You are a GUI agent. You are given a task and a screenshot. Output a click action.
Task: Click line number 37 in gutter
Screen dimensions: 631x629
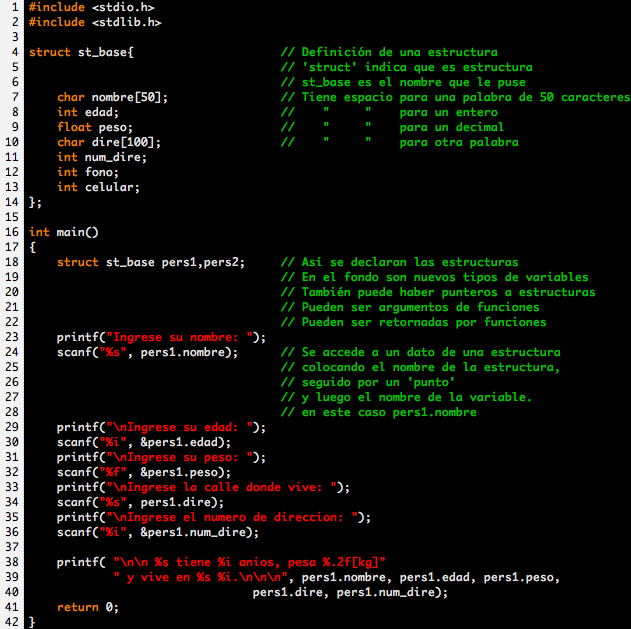[12, 547]
